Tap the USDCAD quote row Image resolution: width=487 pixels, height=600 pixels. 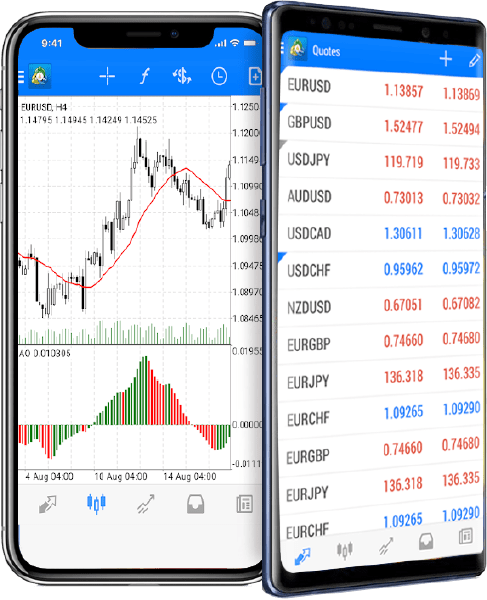point(381,233)
